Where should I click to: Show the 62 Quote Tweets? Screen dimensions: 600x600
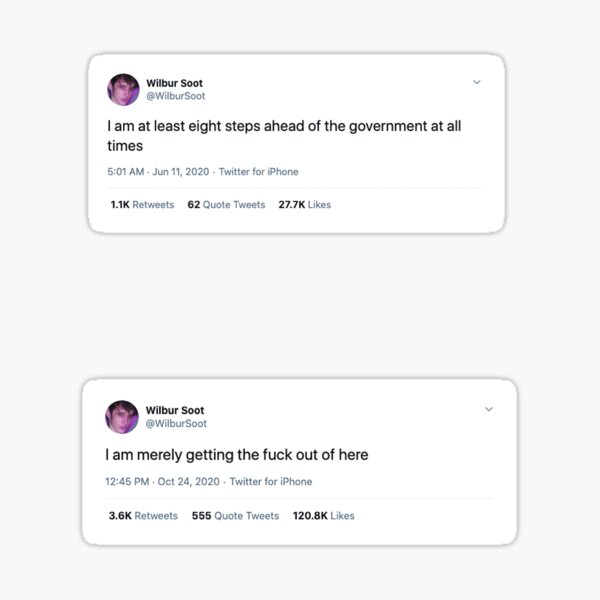click(x=226, y=205)
